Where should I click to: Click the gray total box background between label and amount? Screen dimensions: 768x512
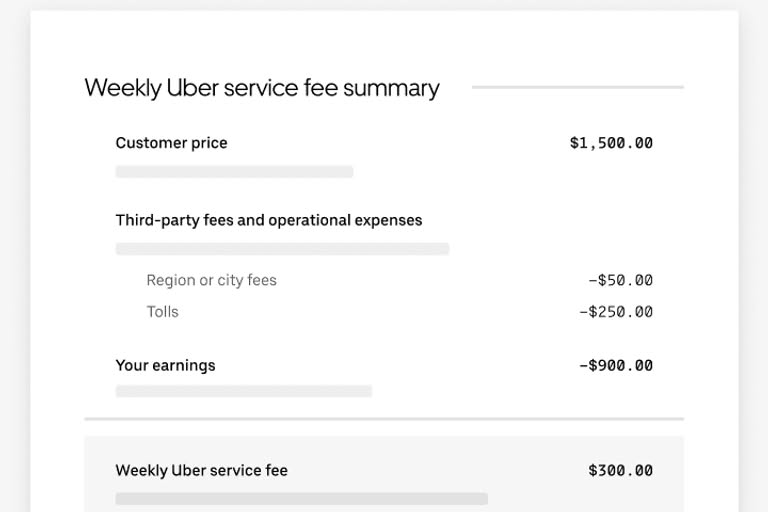(440, 470)
